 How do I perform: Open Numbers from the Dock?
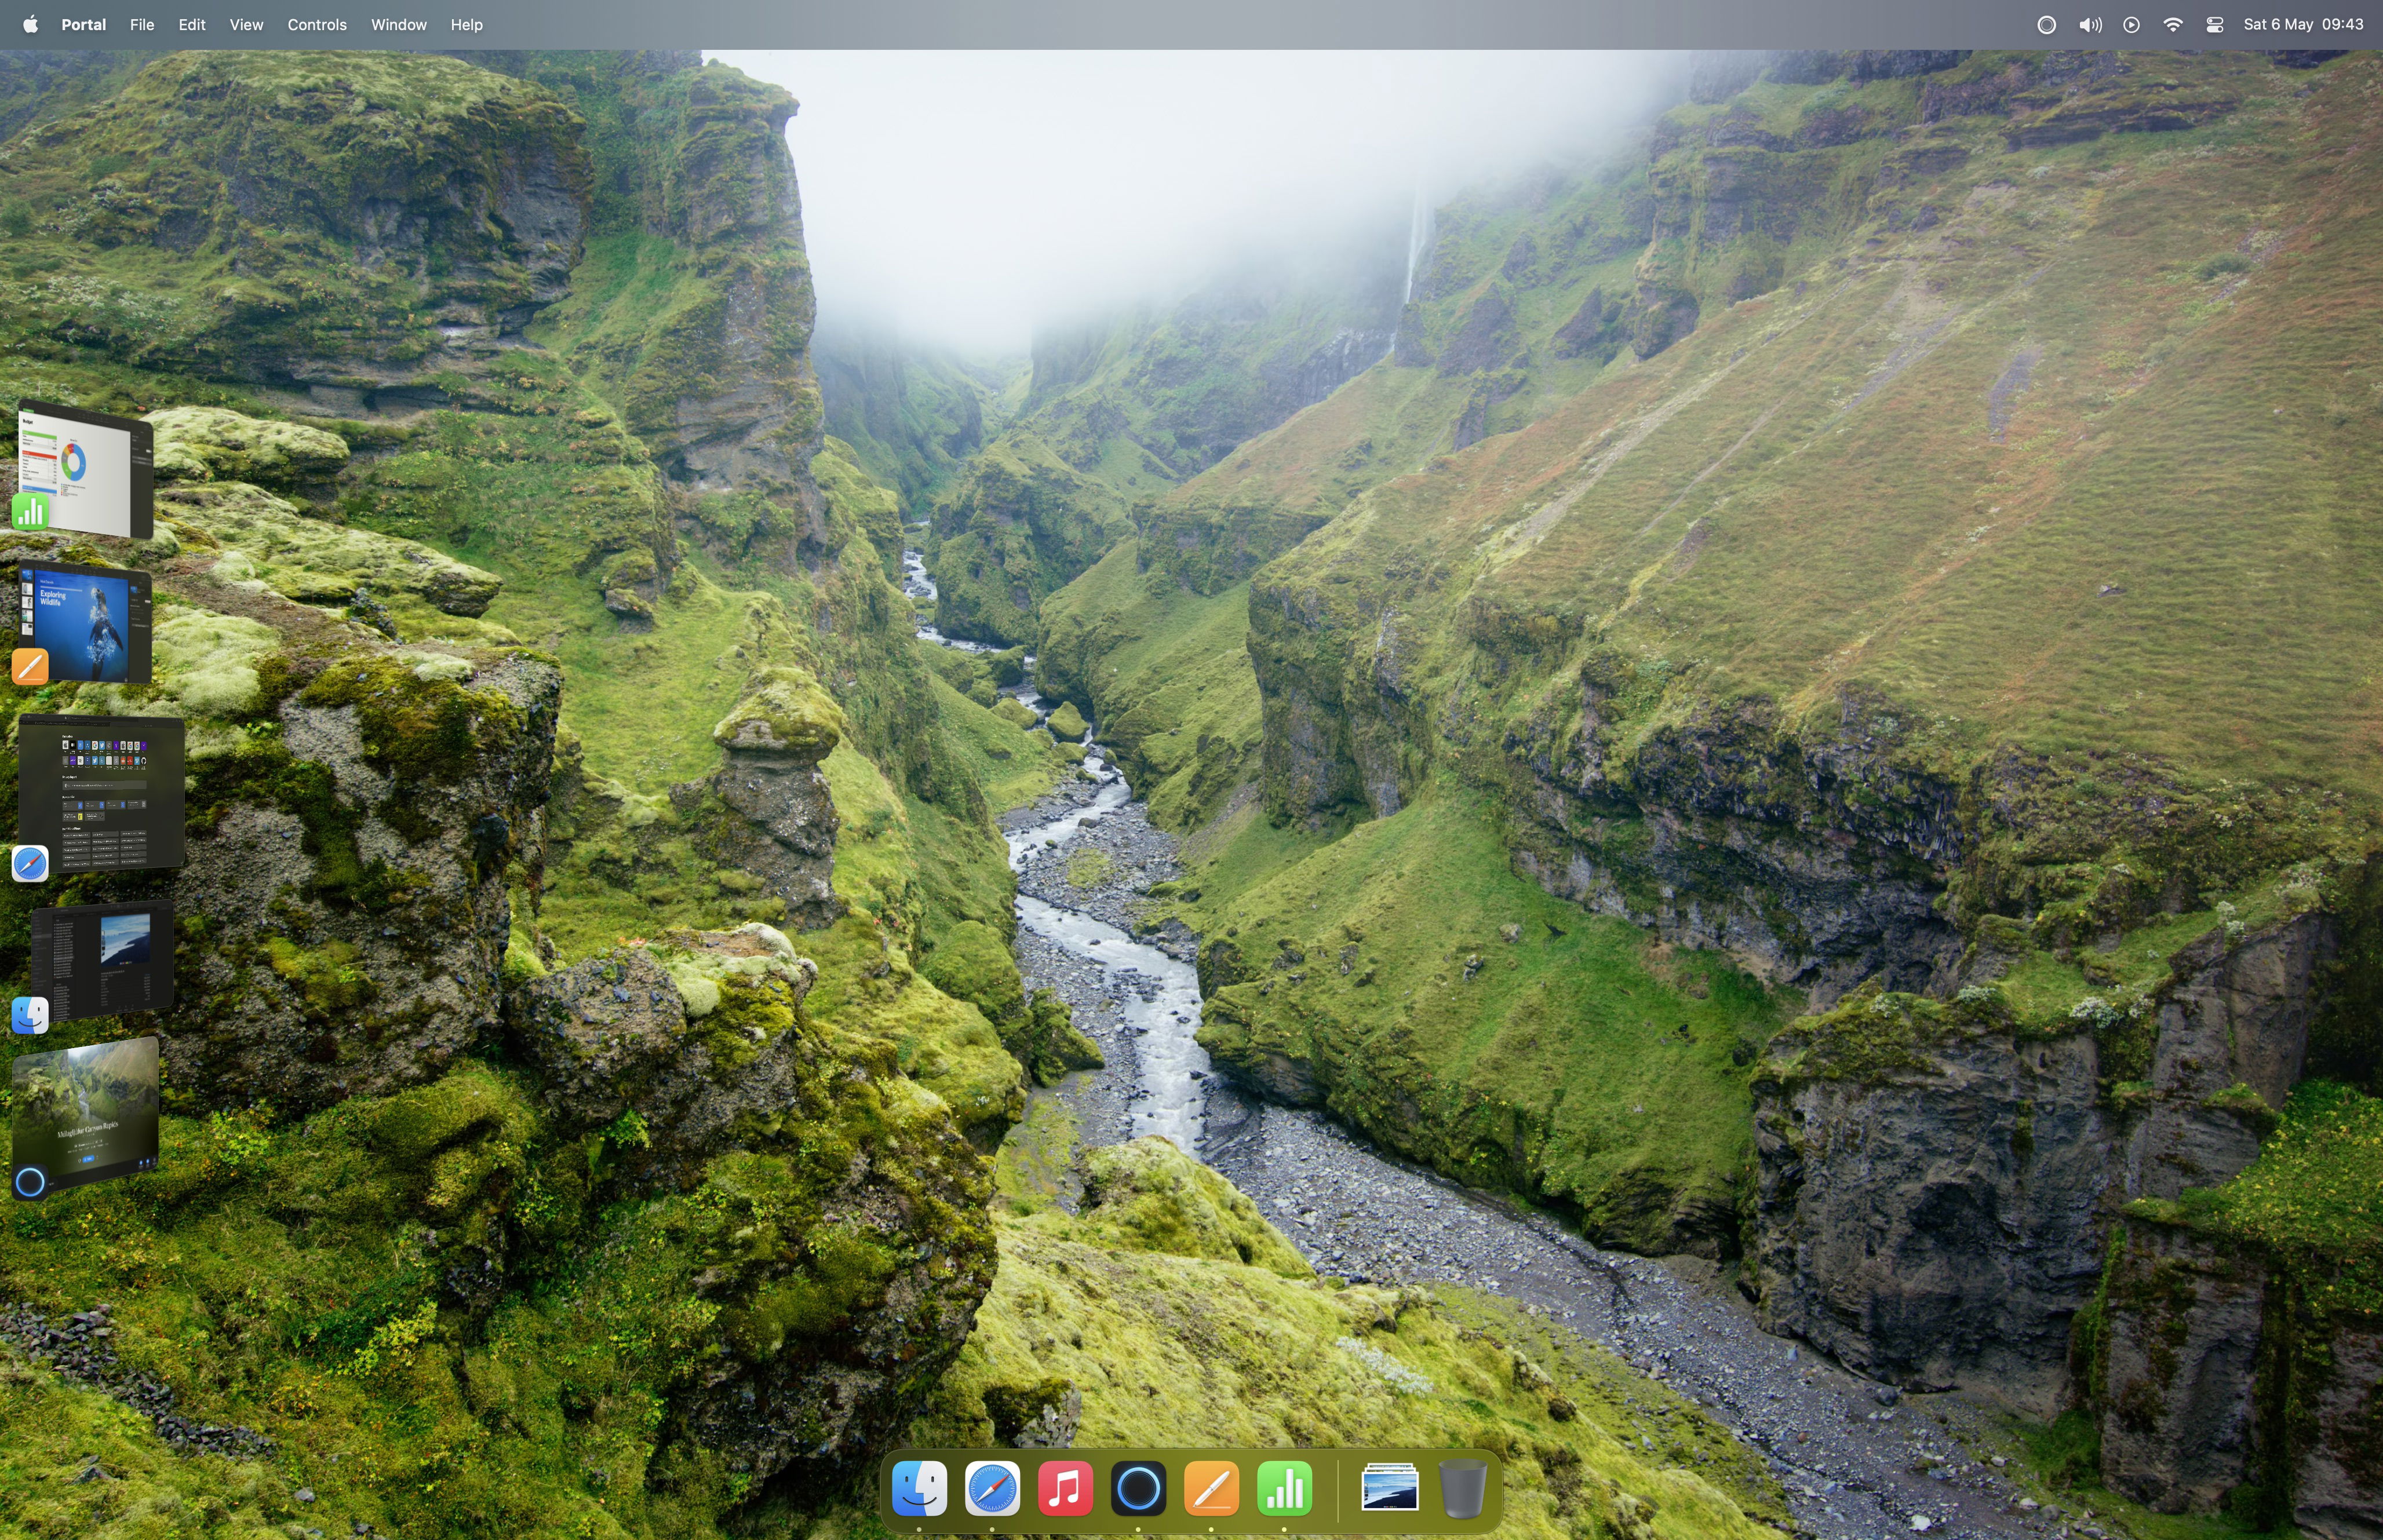click(x=1284, y=1488)
